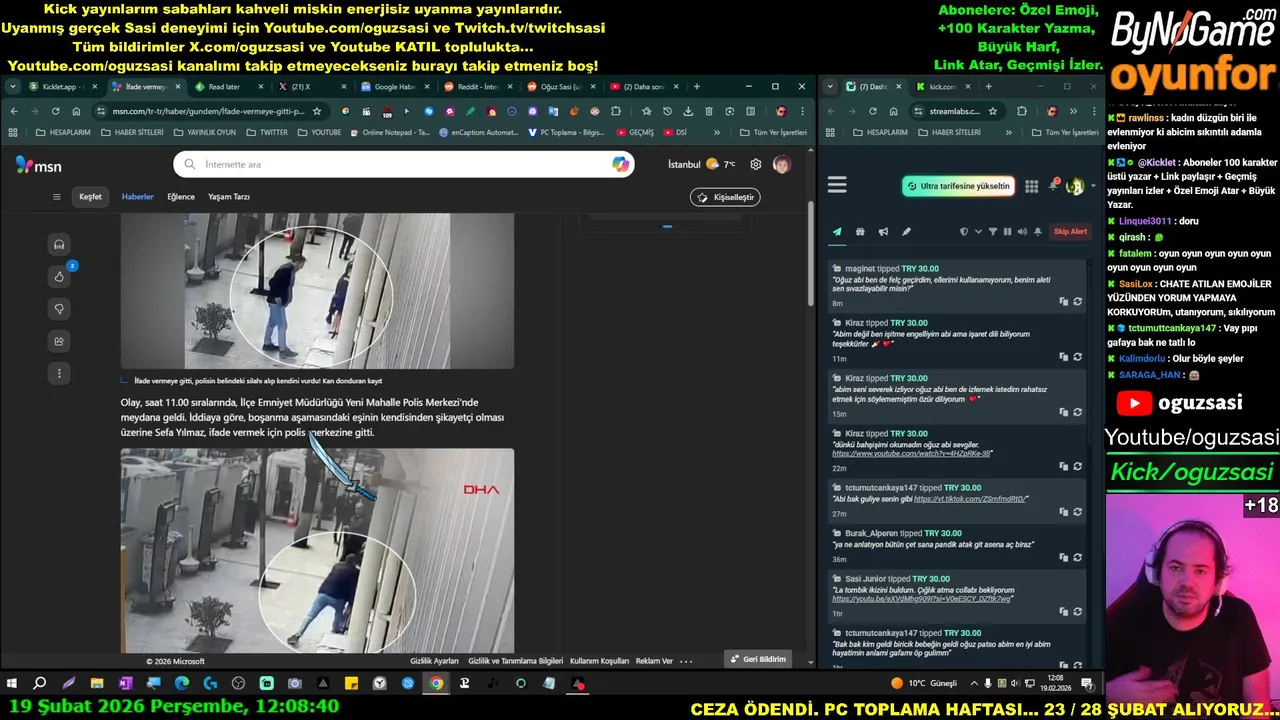Open Streamlabs apps grid icon
The height and width of the screenshot is (720, 1280).
[1031, 186]
